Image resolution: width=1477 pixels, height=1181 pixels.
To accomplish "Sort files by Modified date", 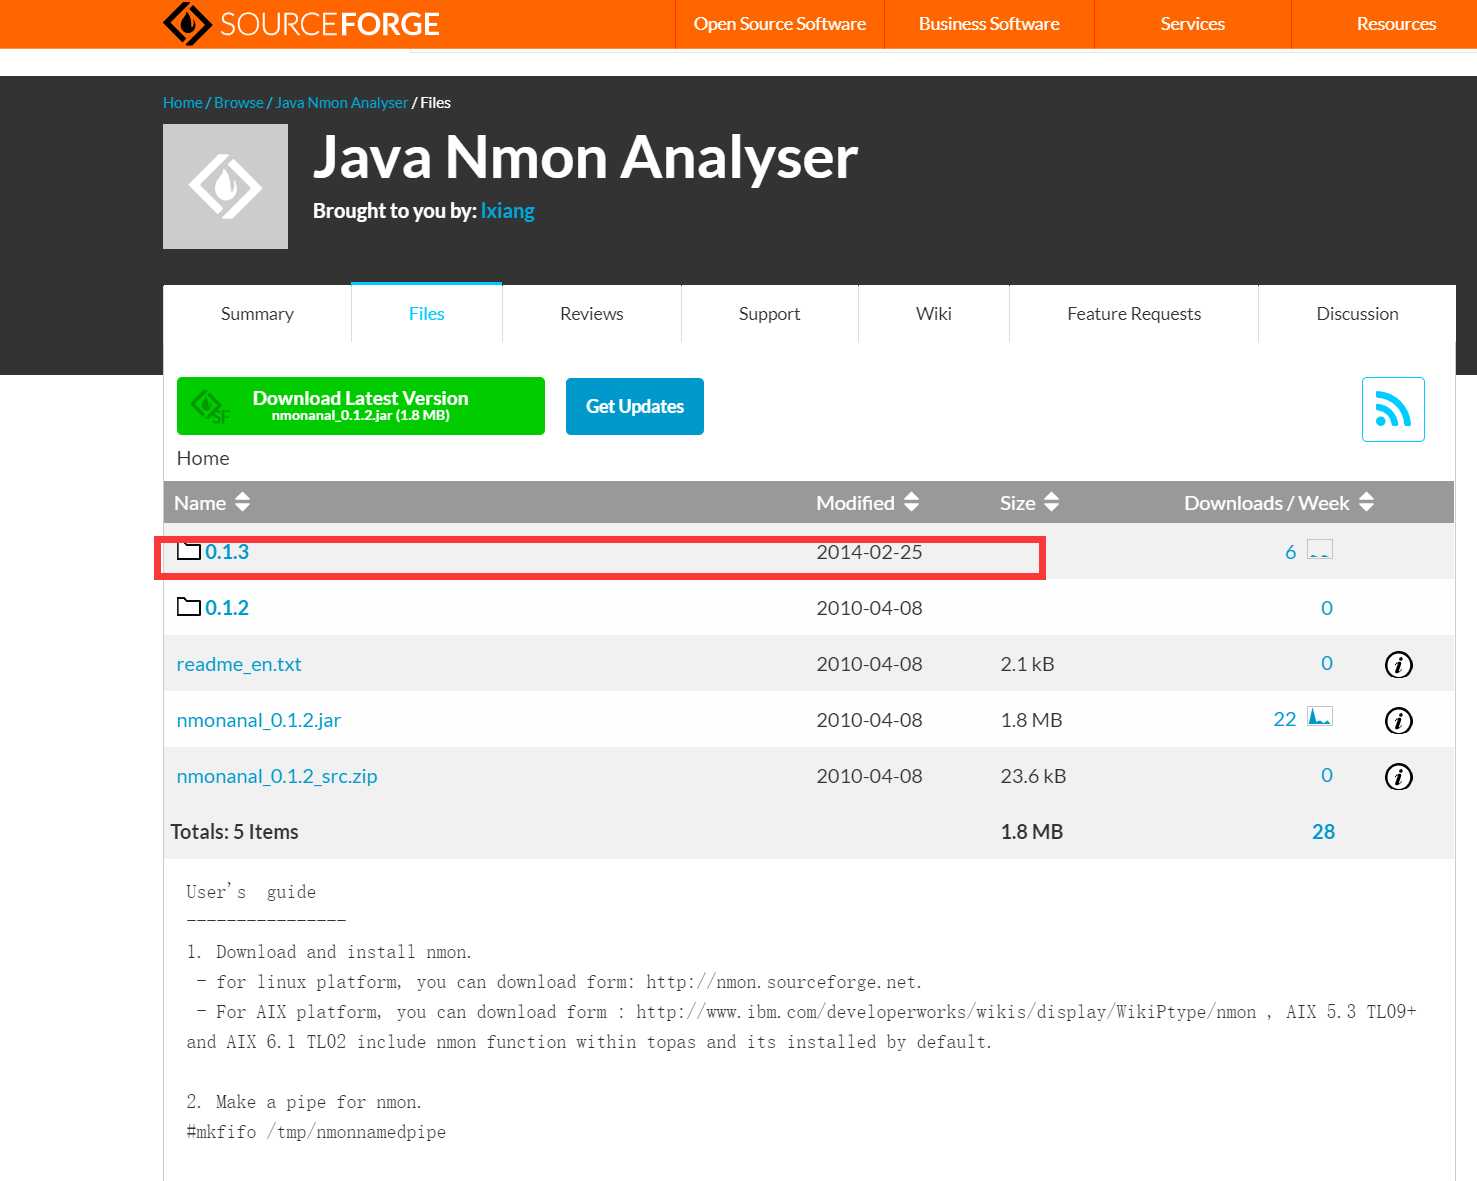I will coord(867,502).
